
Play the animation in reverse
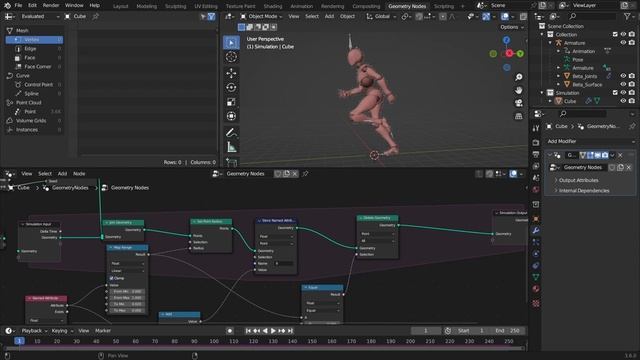click(265, 331)
